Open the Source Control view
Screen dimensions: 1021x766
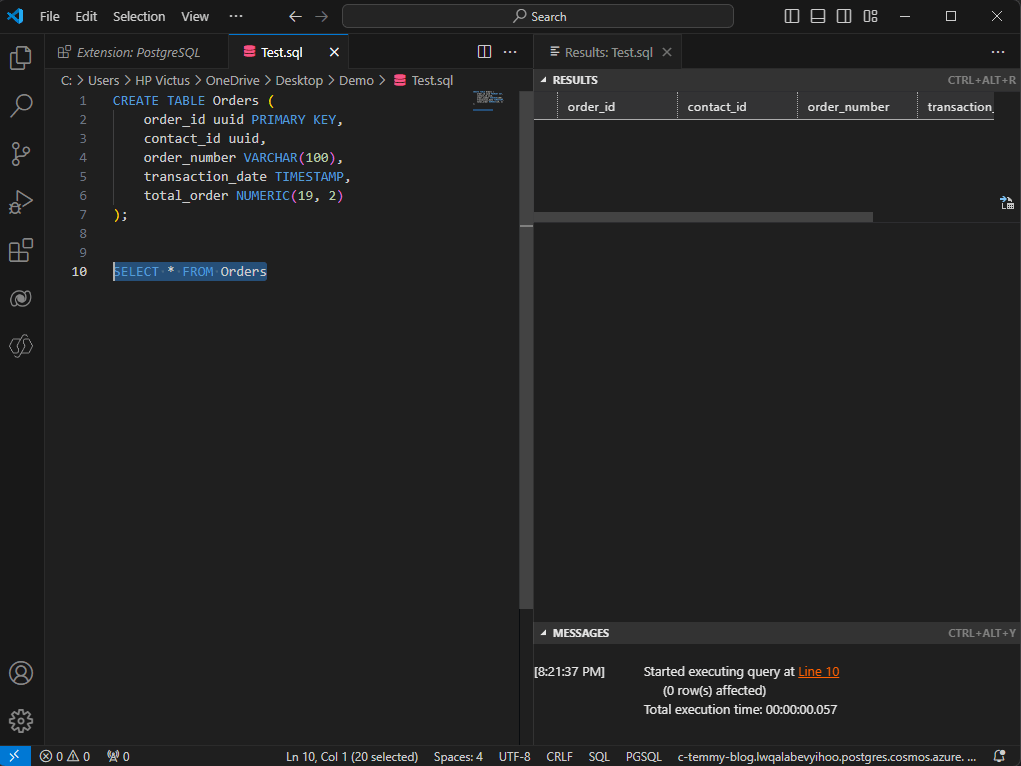pos(21,154)
